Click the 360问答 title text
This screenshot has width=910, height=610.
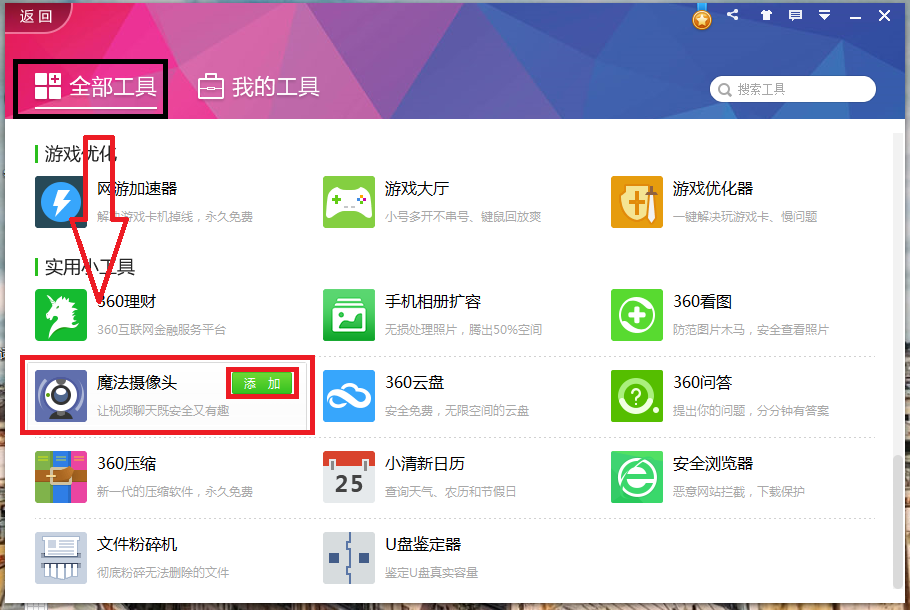coord(702,382)
